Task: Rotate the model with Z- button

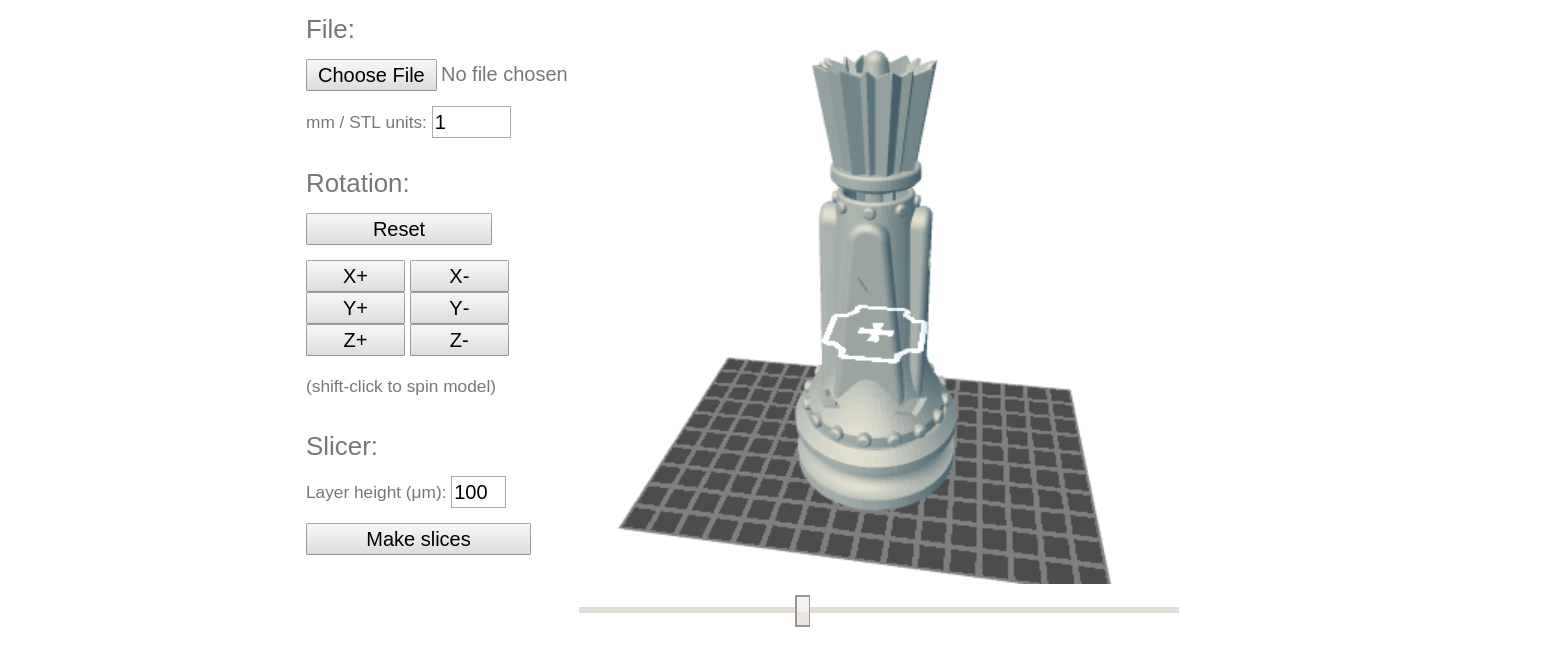Action: [x=459, y=340]
